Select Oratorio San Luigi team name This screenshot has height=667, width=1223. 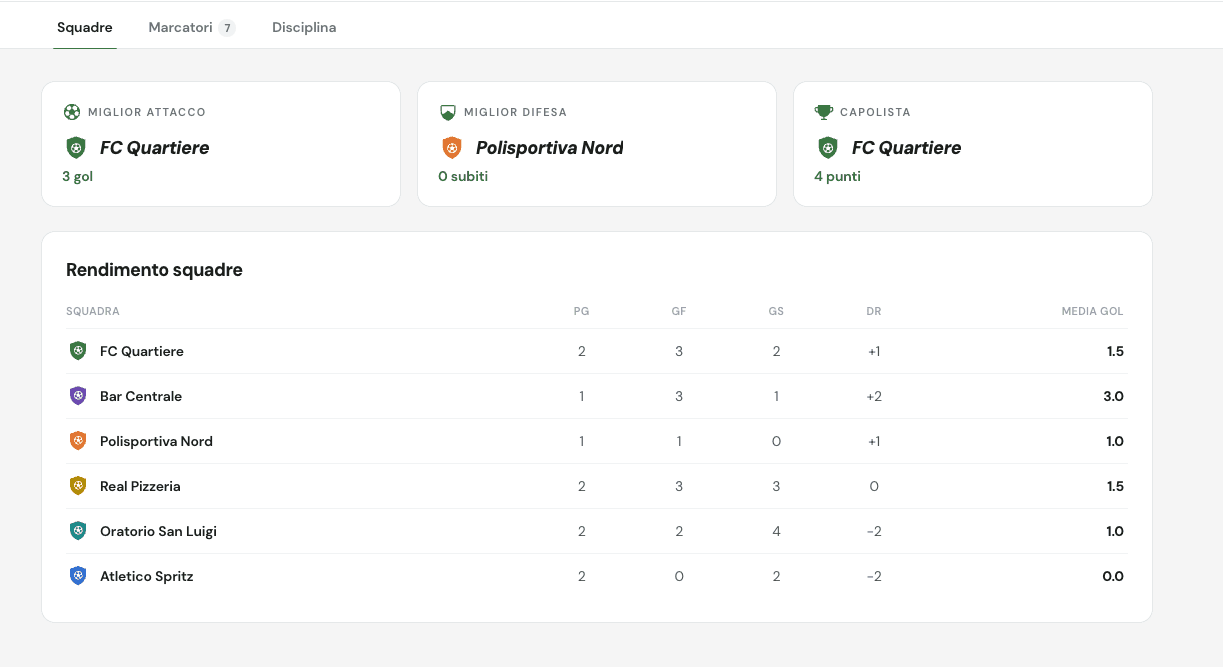[x=158, y=531]
